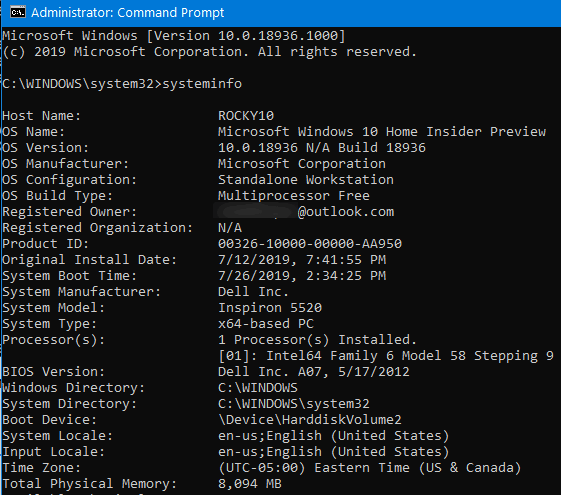Click the 'System Boot Time:' label
Screen dimensions: 561x495
[70, 276]
